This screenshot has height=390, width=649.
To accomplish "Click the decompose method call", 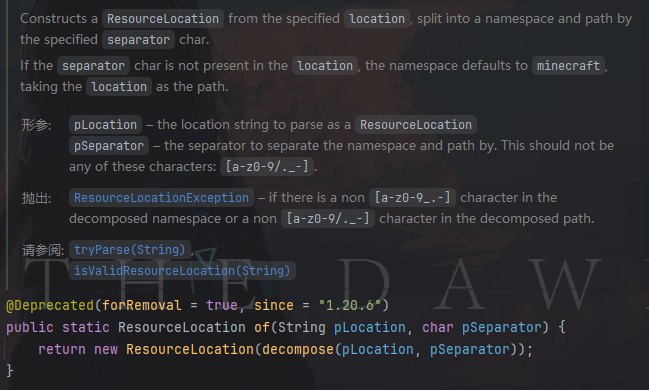I will point(298,349).
